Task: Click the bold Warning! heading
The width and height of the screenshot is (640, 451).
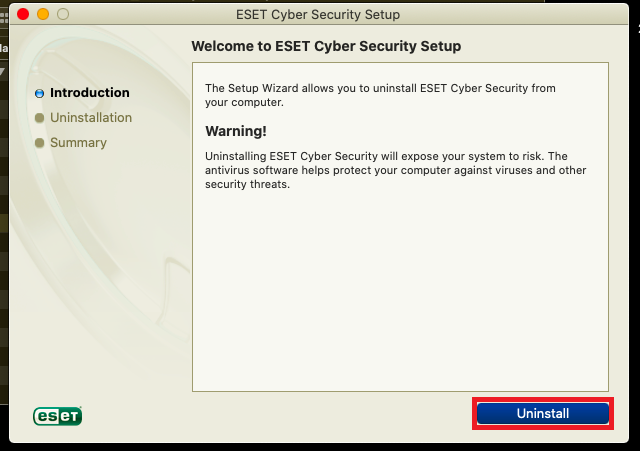Action: click(236, 131)
